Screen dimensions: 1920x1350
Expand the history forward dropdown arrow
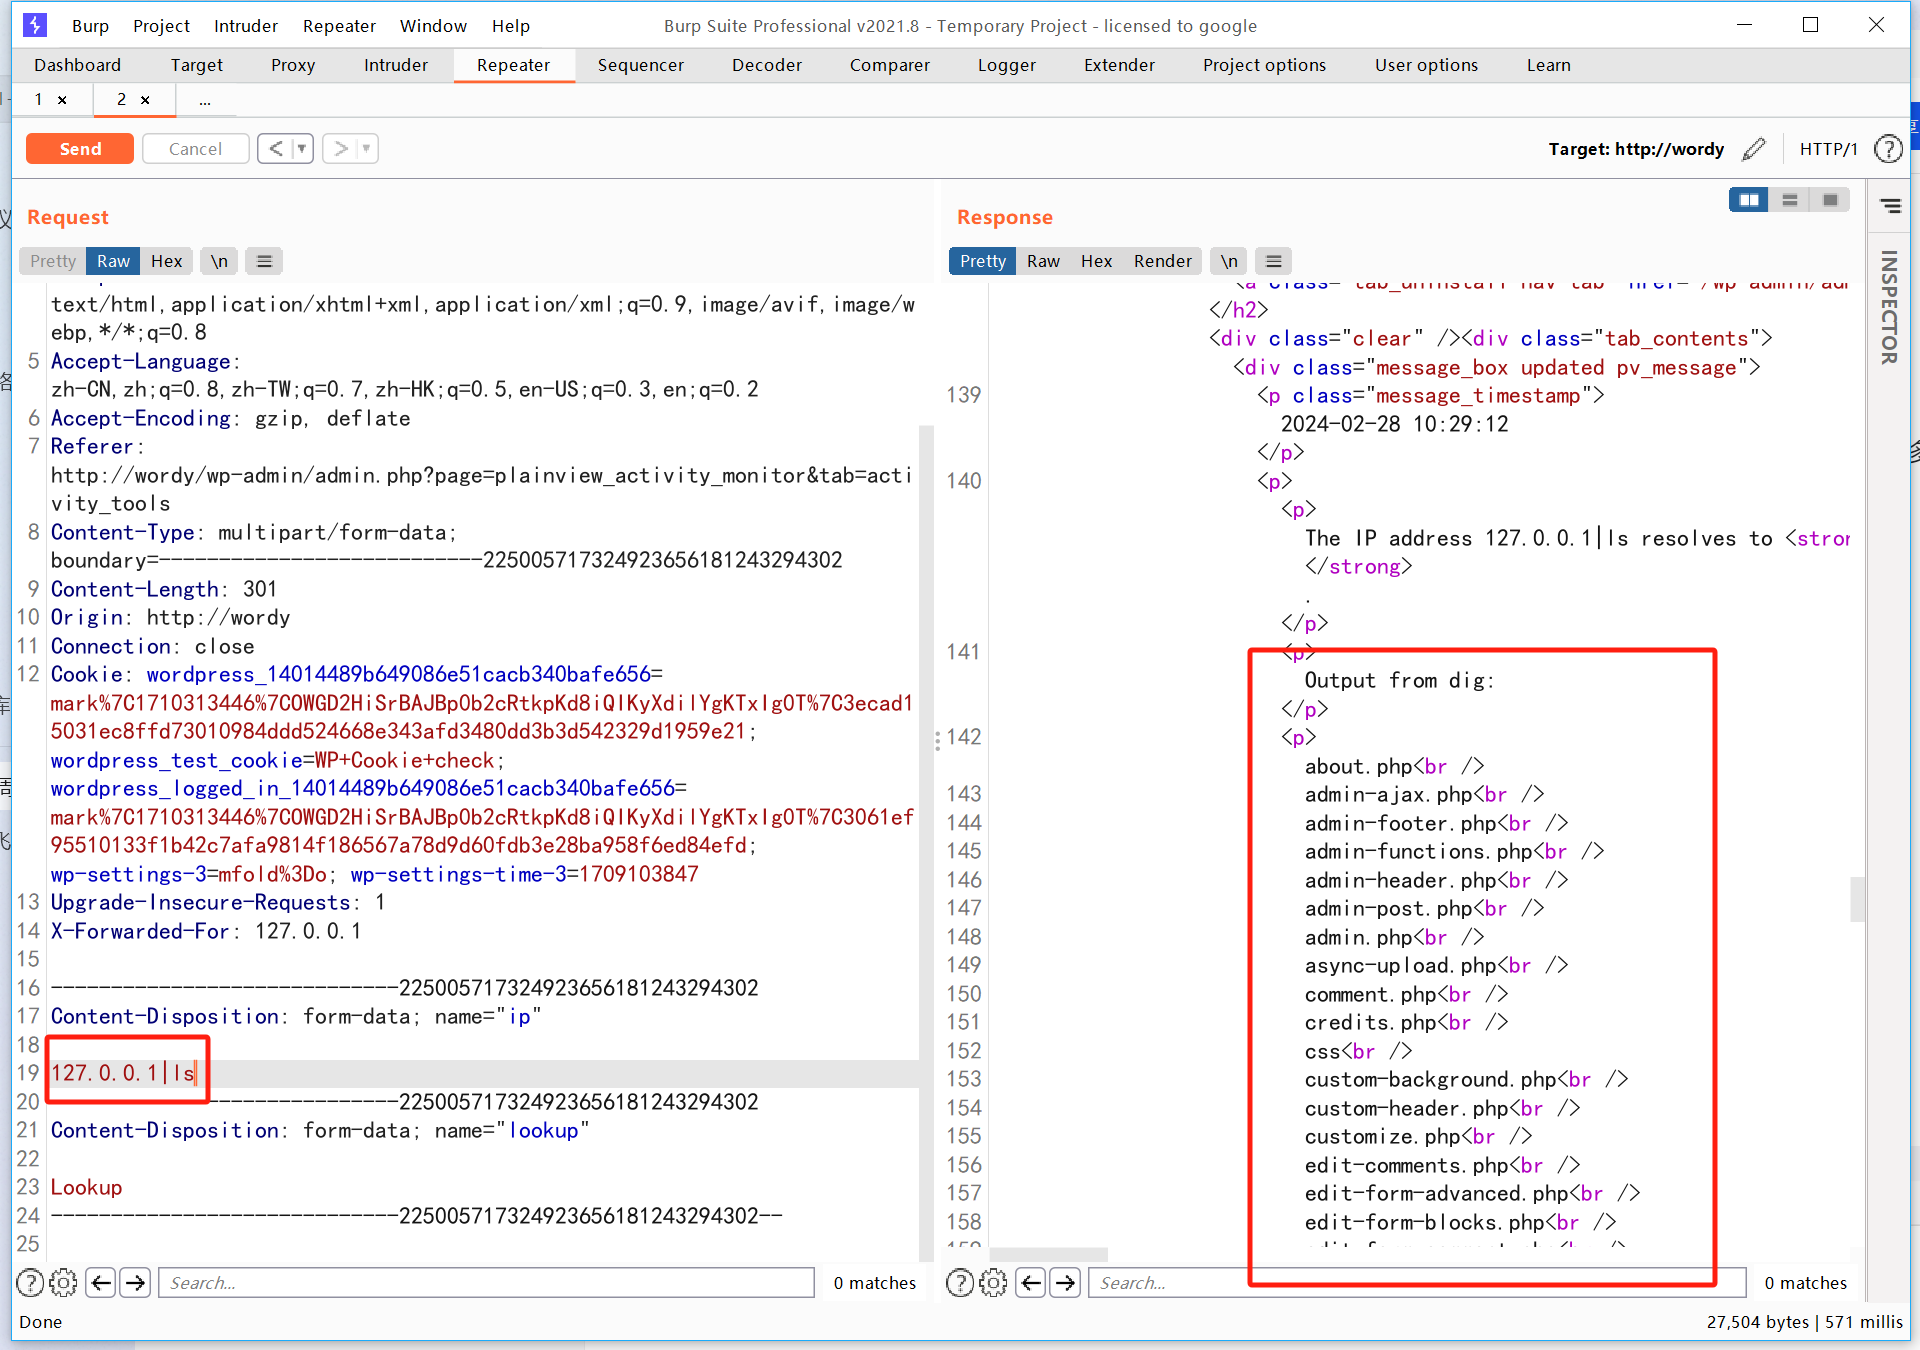[x=366, y=149]
